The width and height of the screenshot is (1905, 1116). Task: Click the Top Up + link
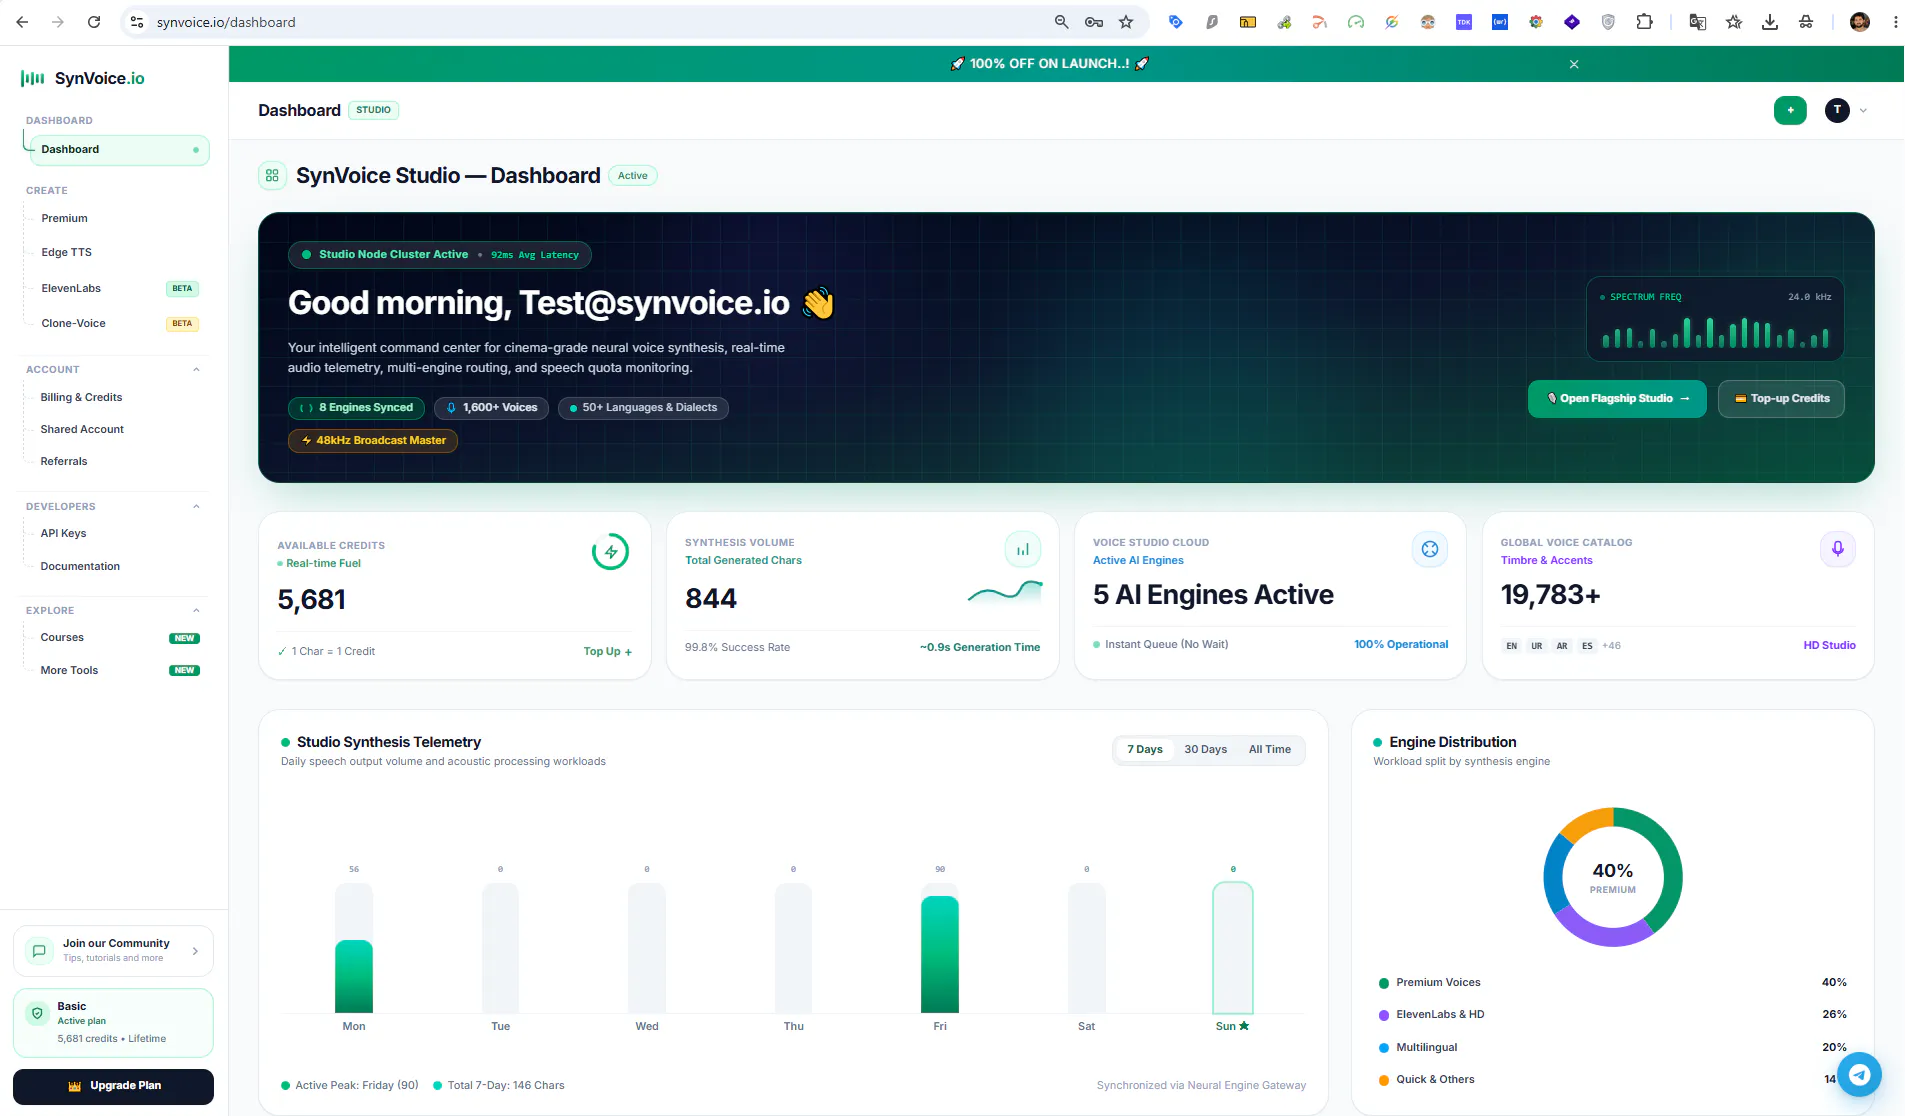[x=608, y=651]
